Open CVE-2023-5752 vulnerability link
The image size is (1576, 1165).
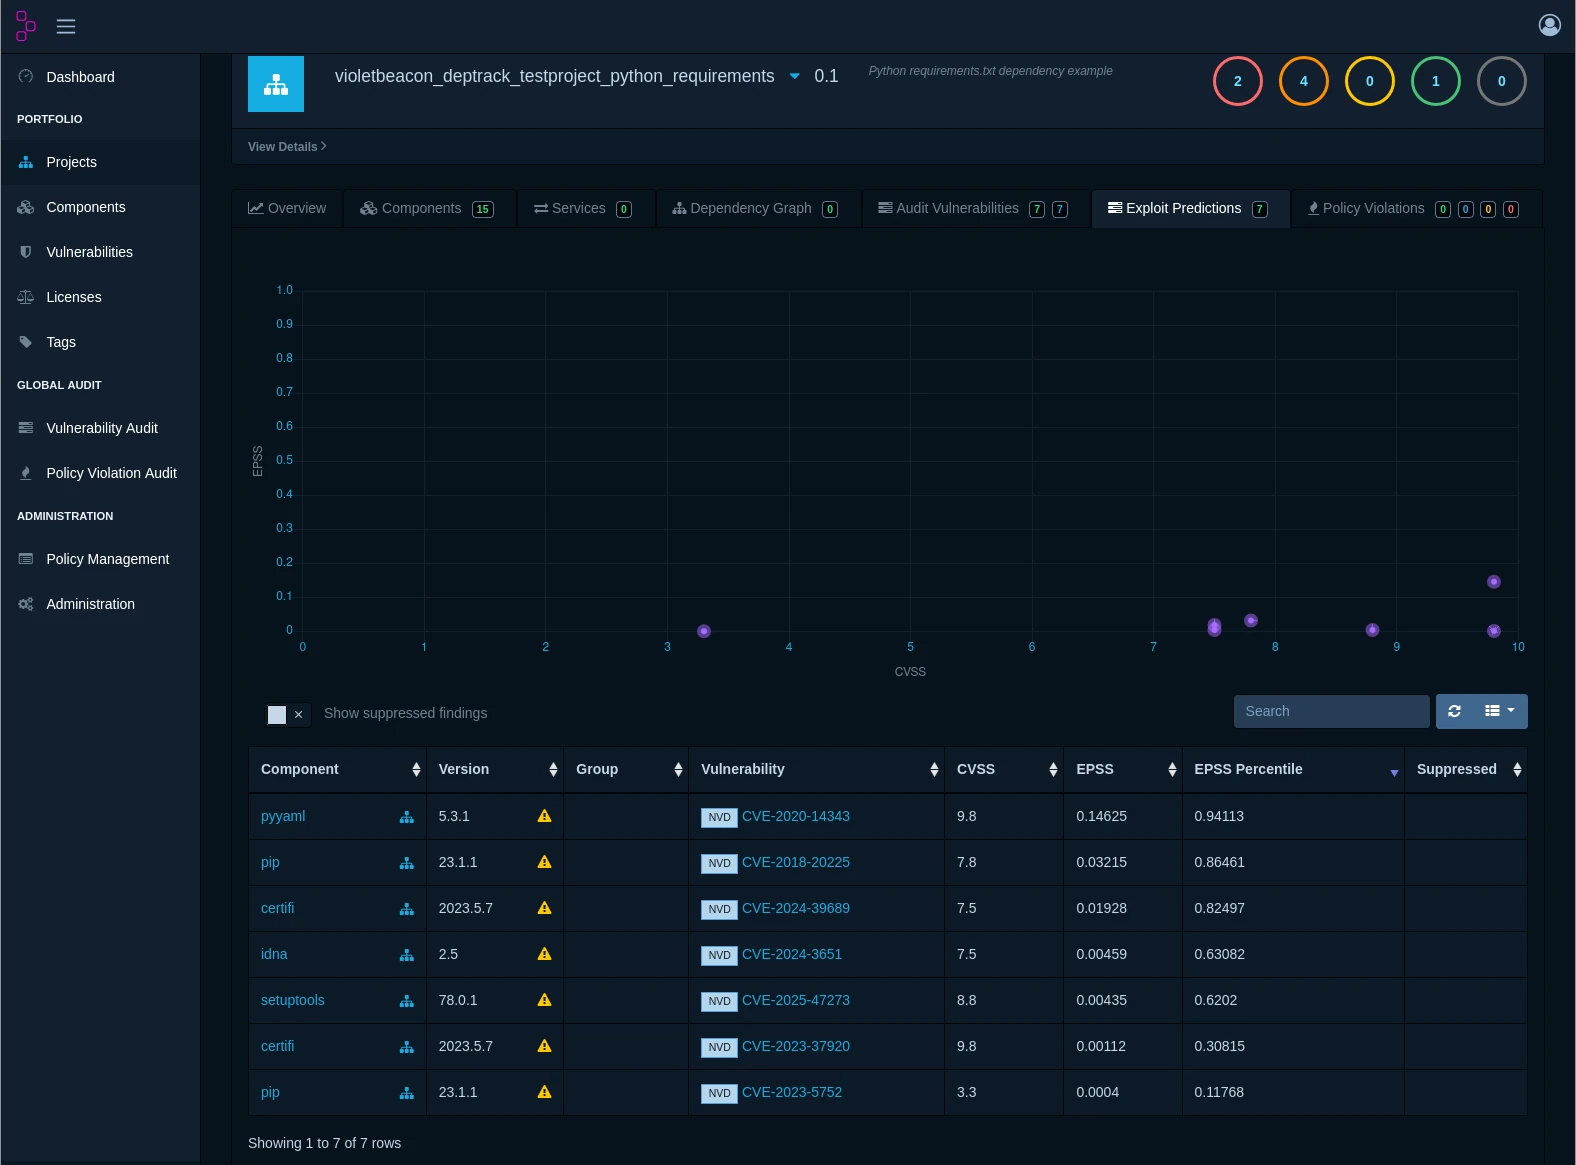792,1092
